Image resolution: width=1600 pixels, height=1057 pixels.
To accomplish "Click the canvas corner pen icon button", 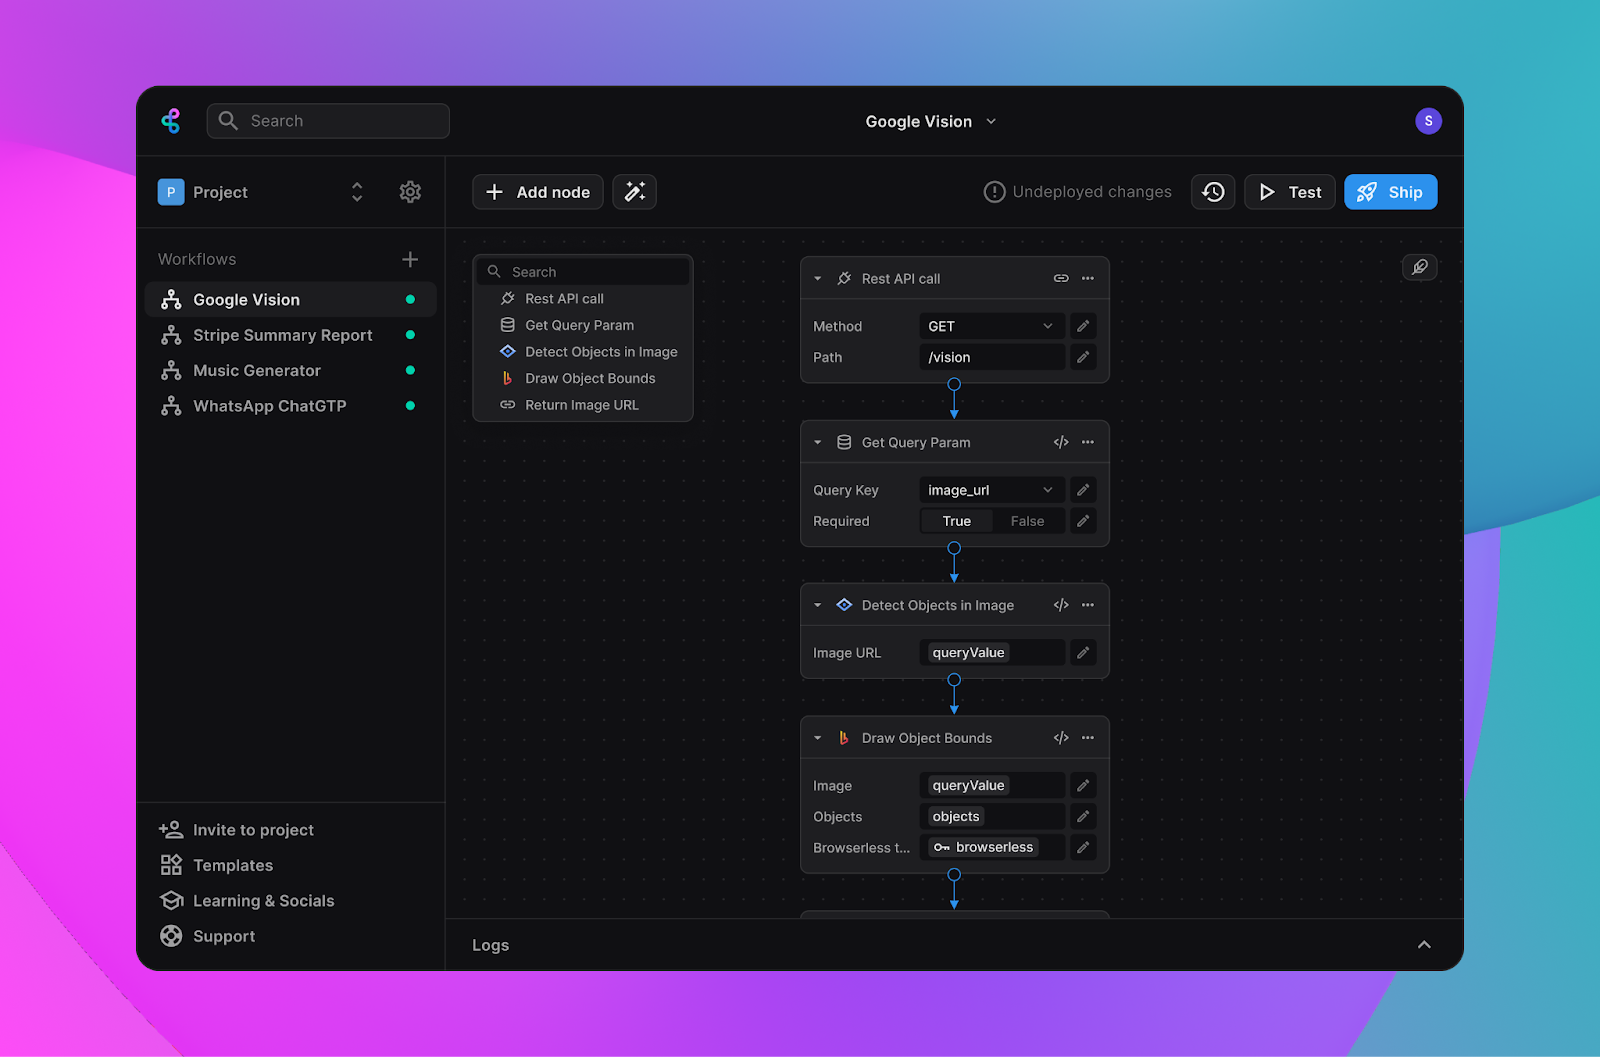I will (1420, 267).
